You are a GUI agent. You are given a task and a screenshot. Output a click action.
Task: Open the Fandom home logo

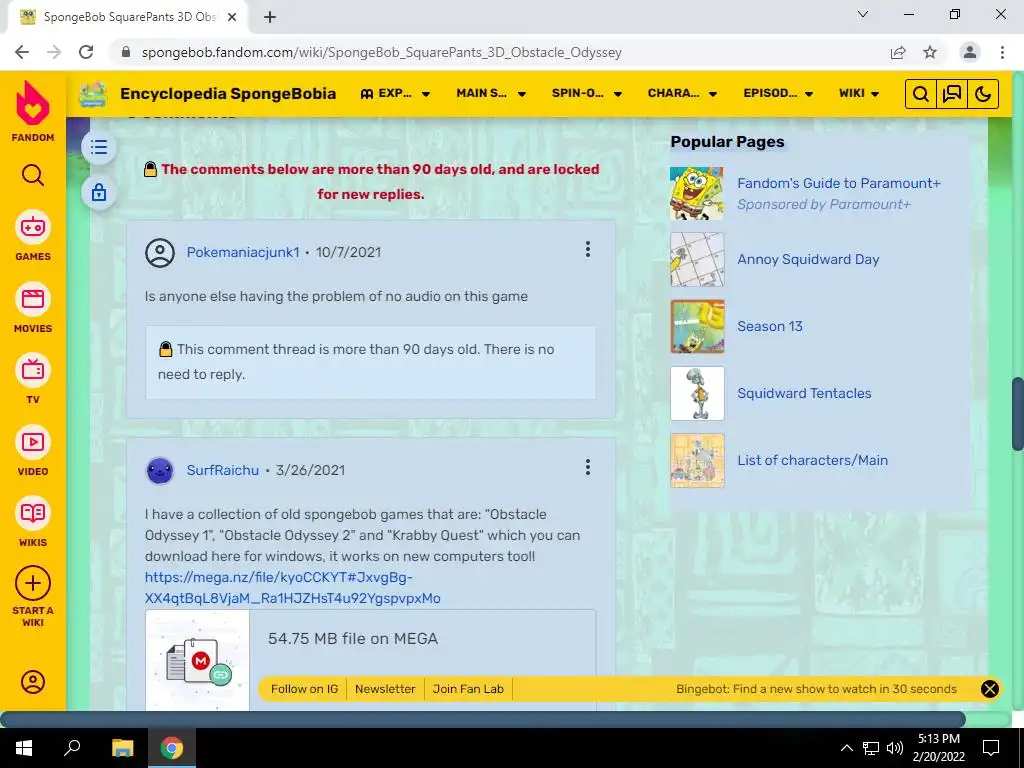click(x=33, y=111)
